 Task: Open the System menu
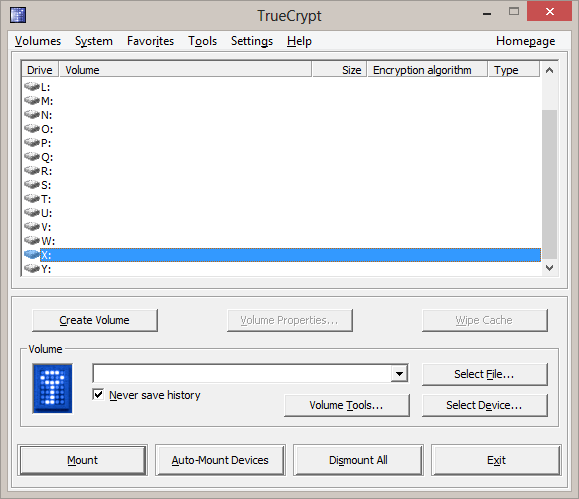tap(94, 41)
